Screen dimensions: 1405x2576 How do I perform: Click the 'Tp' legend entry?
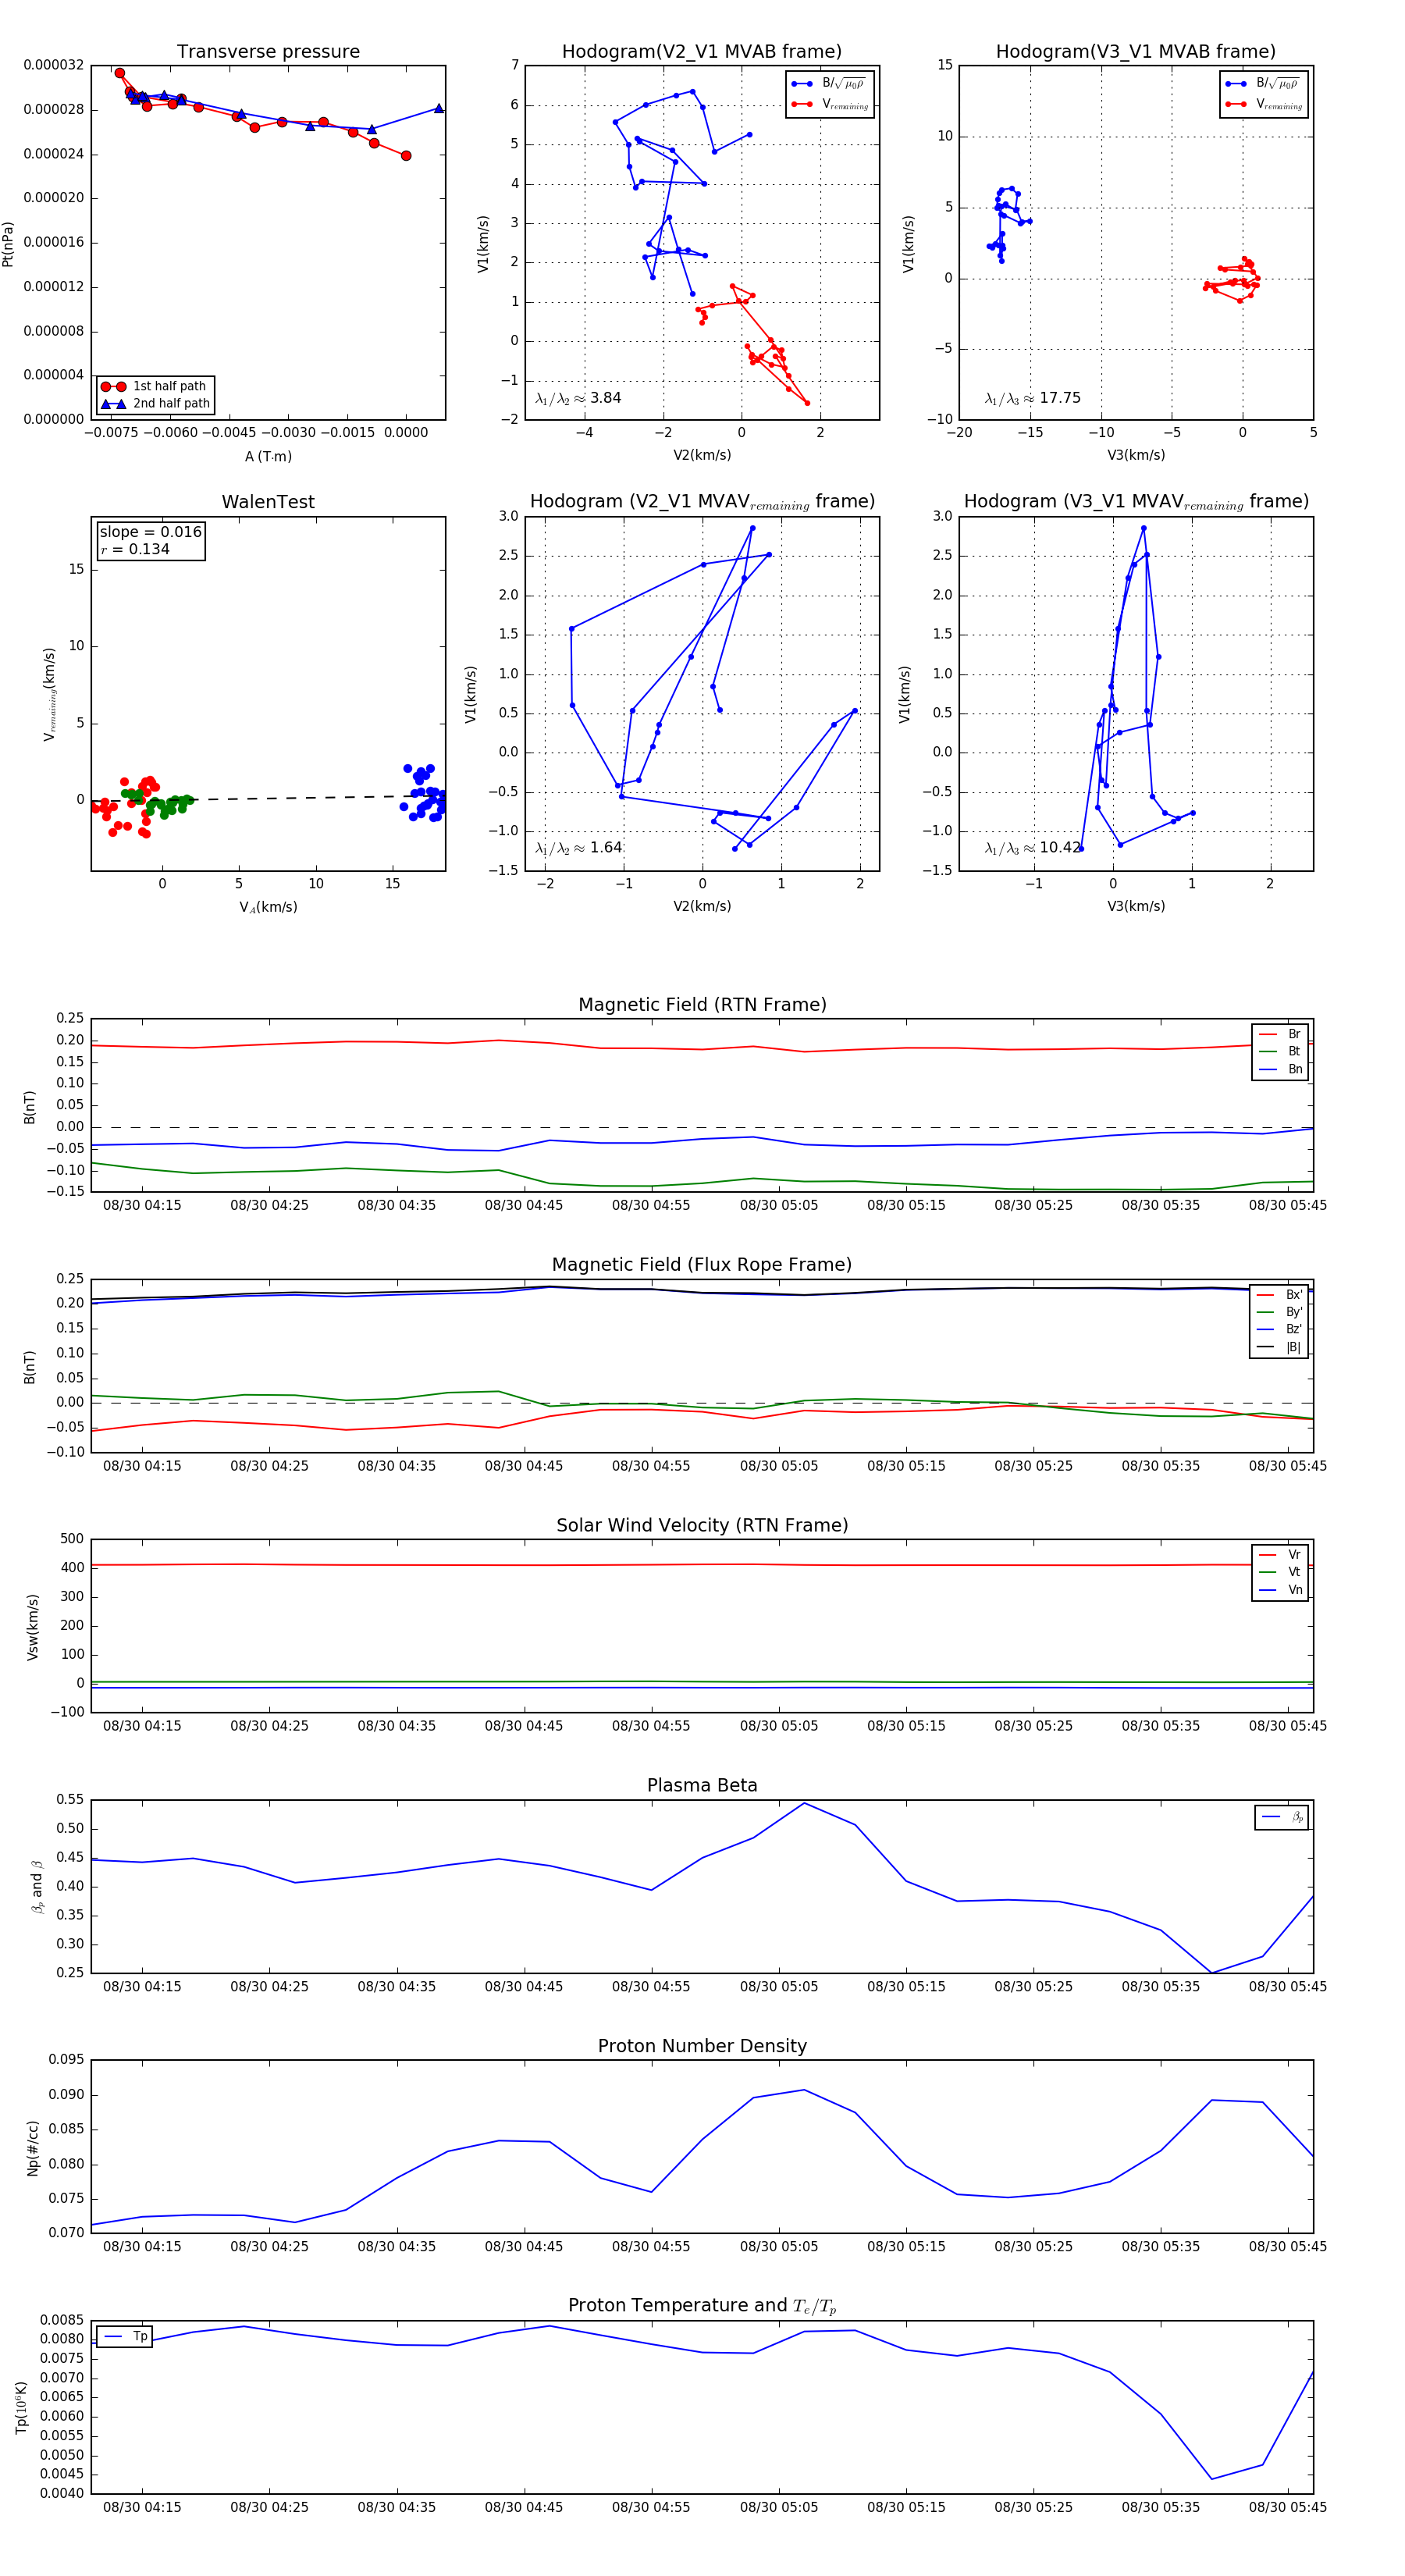(125, 2337)
